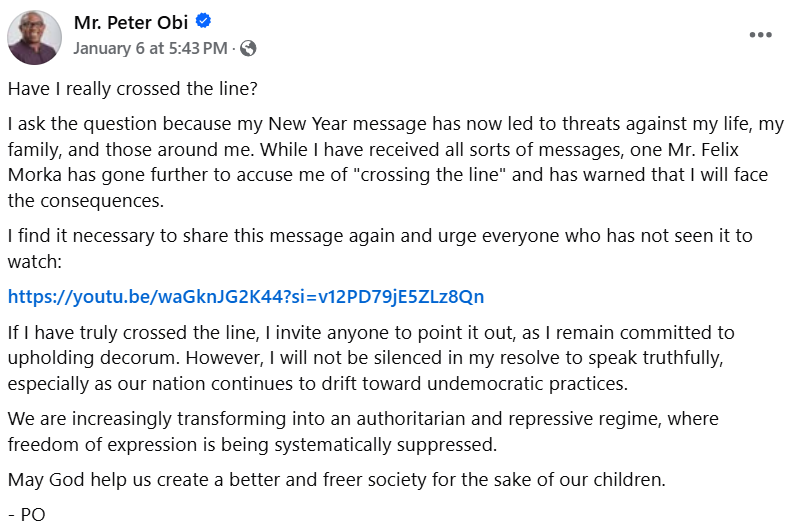Visit the Mr. Peter Obi profile name
Image resolution: width=790 pixels, height=526 pixels.
pos(131,22)
